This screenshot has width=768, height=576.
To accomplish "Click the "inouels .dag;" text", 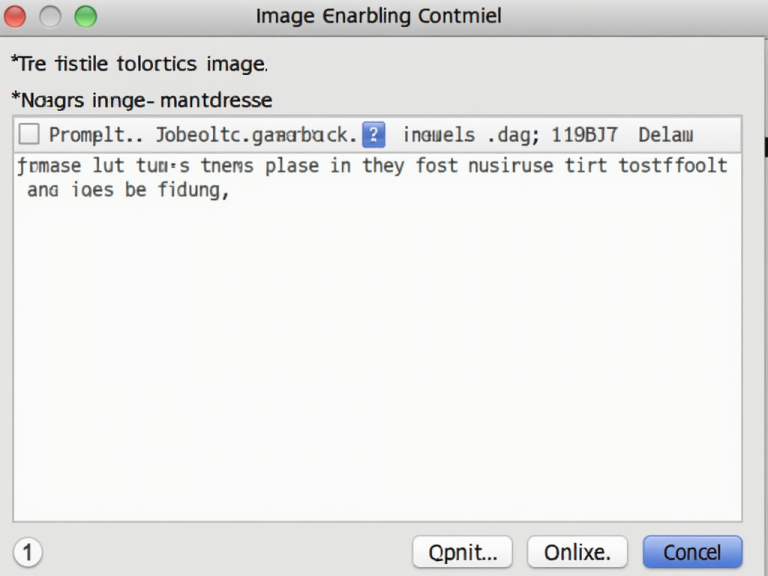I will 471,135.
